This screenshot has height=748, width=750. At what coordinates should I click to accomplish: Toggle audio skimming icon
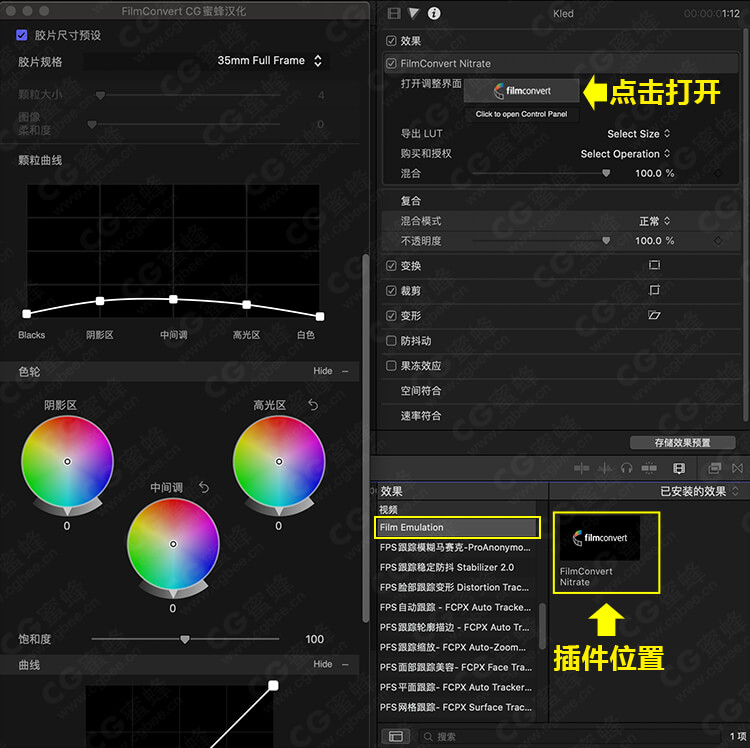[x=605, y=468]
